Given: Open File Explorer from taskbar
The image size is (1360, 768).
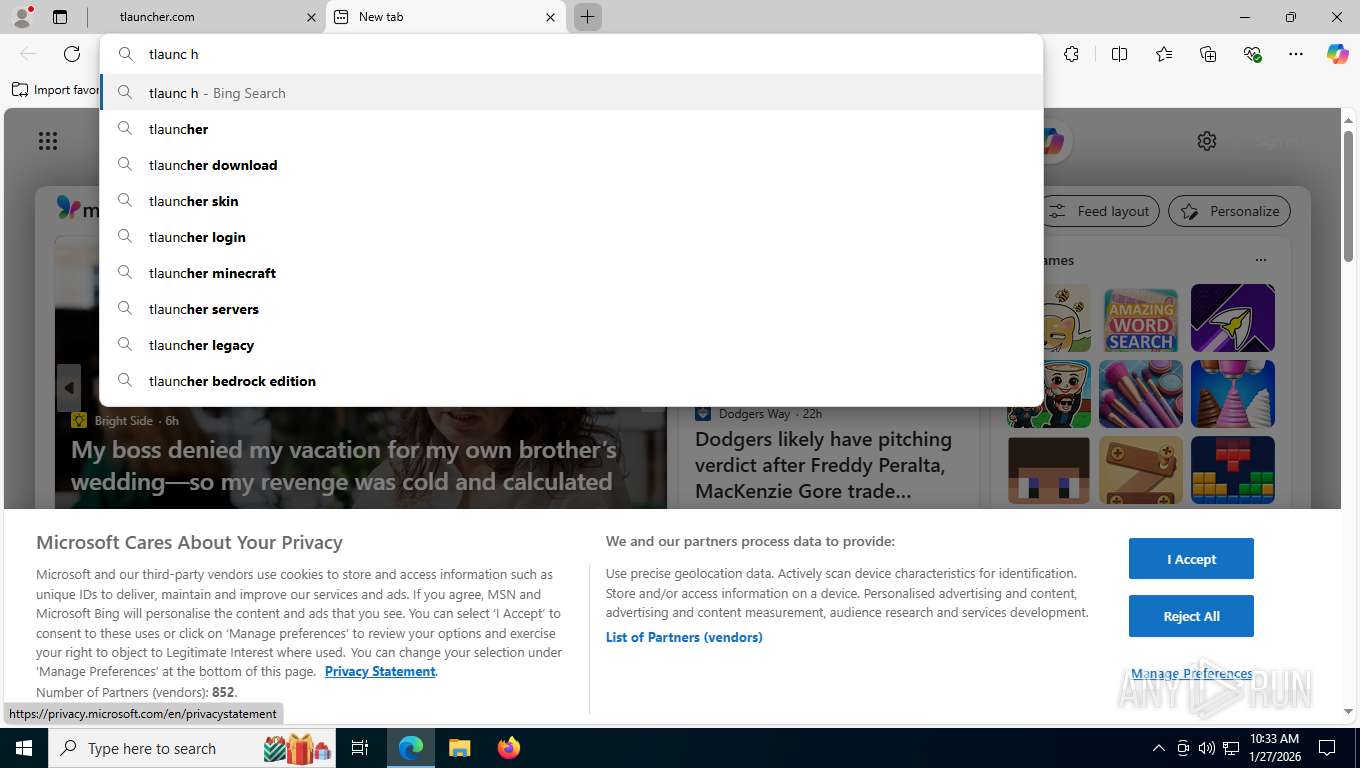Looking at the screenshot, I should click(x=459, y=748).
